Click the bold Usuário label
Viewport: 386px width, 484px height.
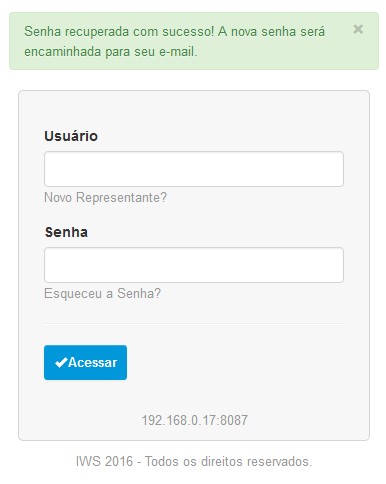[x=71, y=136]
